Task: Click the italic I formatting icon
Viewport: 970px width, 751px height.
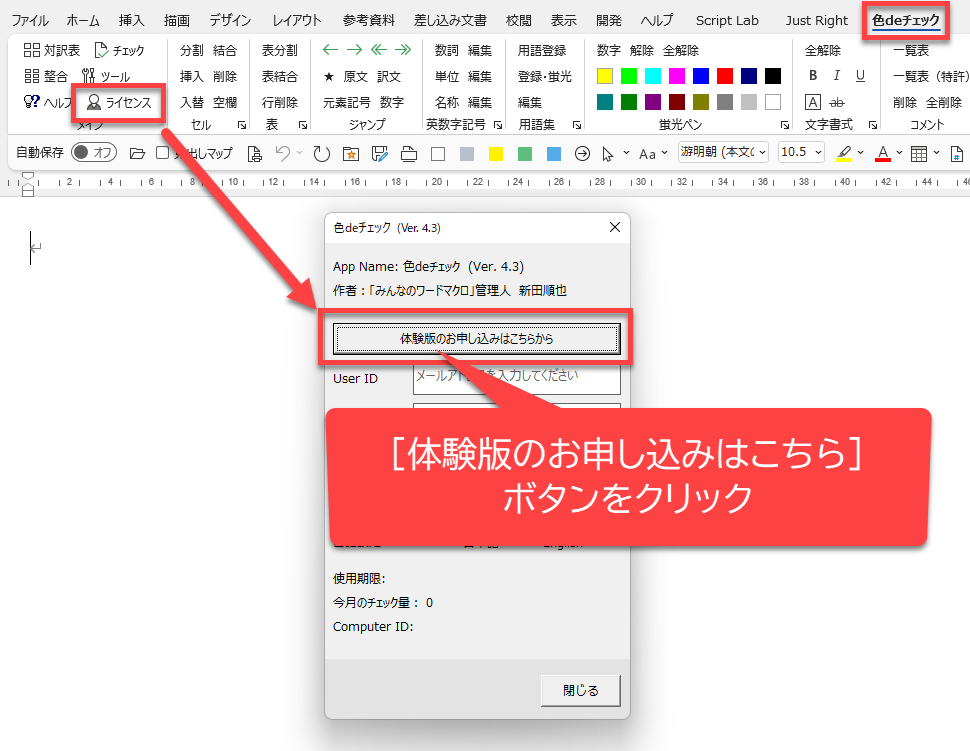Action: point(836,76)
